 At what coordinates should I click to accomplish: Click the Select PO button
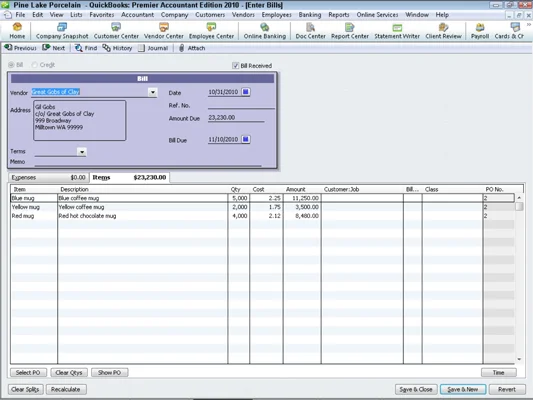point(28,372)
